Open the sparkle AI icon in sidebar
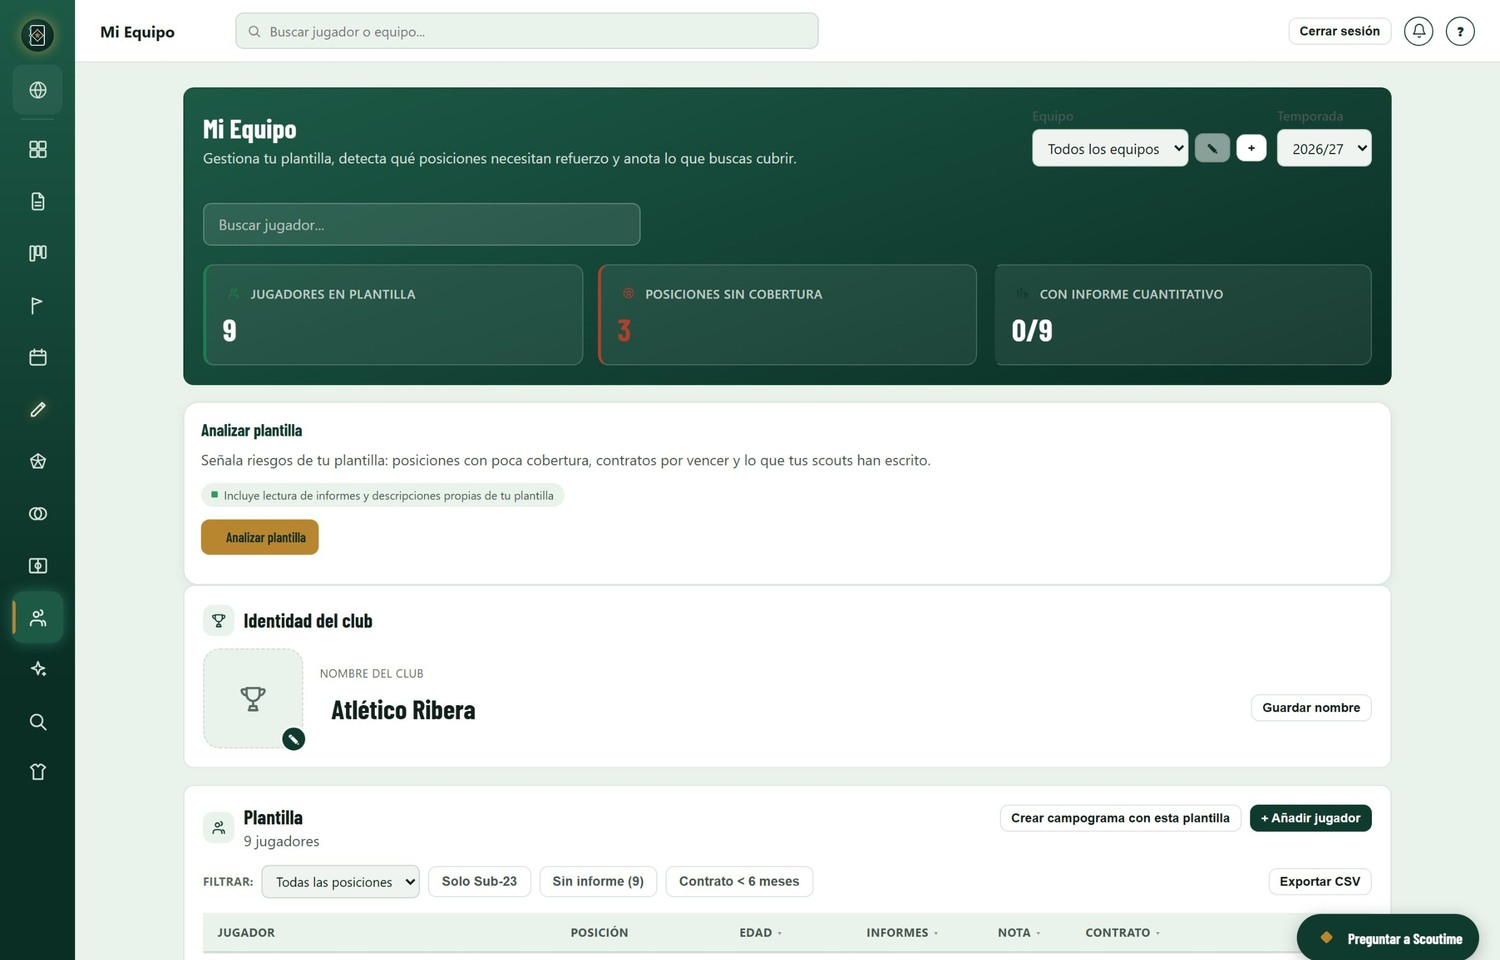1500x960 pixels. coord(38,669)
